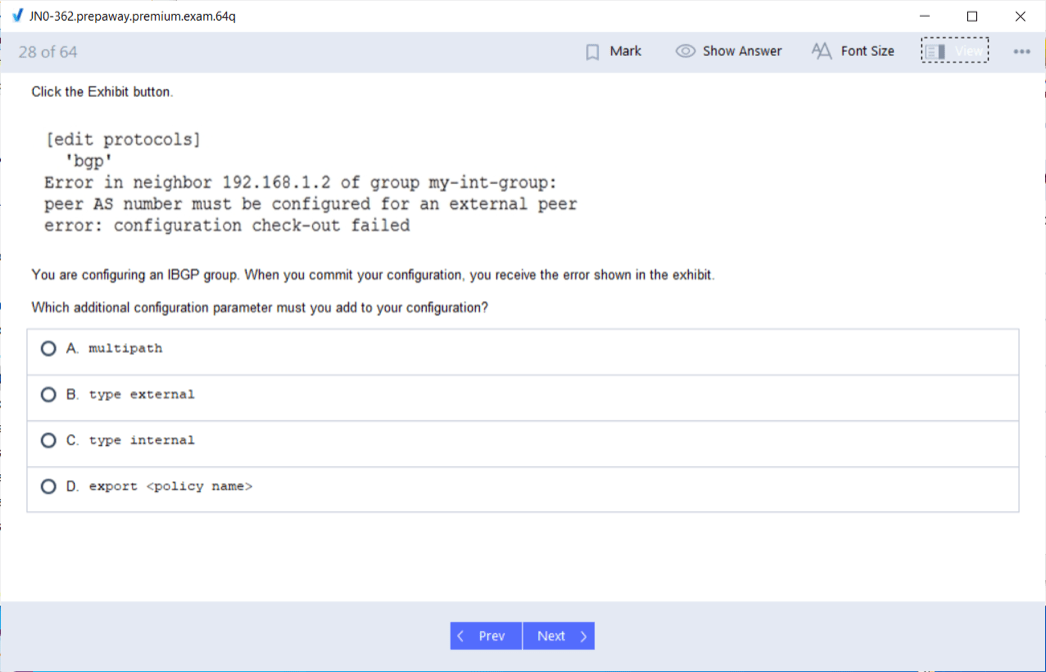
Task: Click the 'Which additional configuration parameter' question
Action: click(259, 308)
